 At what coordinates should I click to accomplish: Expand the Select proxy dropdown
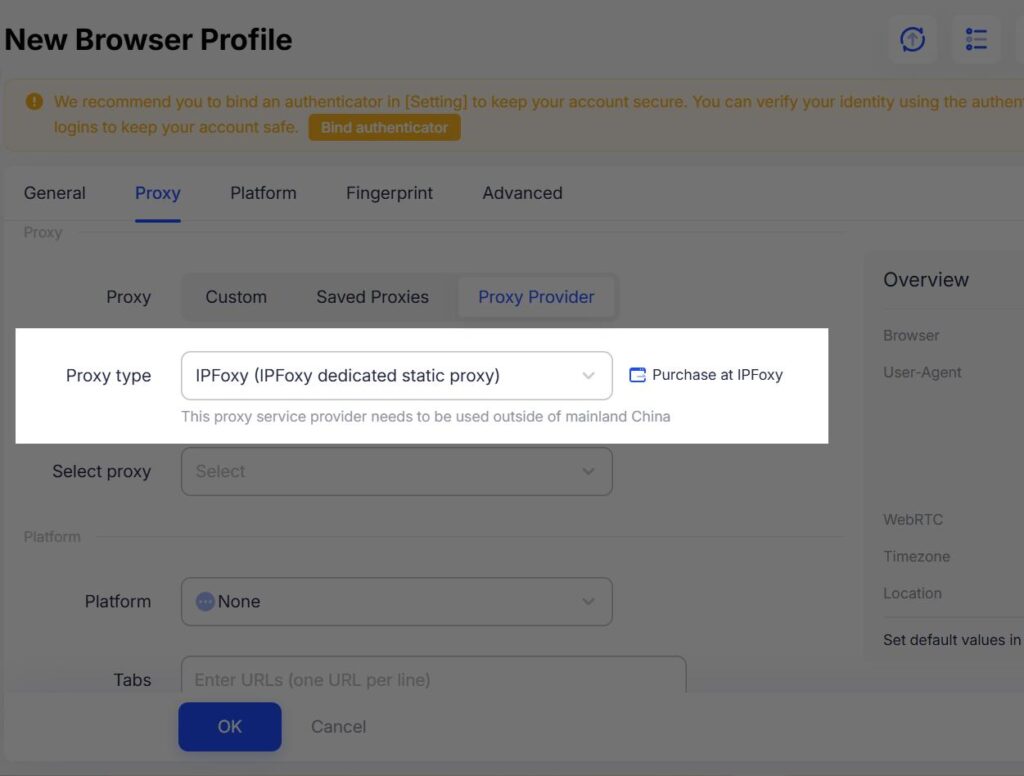pos(396,471)
